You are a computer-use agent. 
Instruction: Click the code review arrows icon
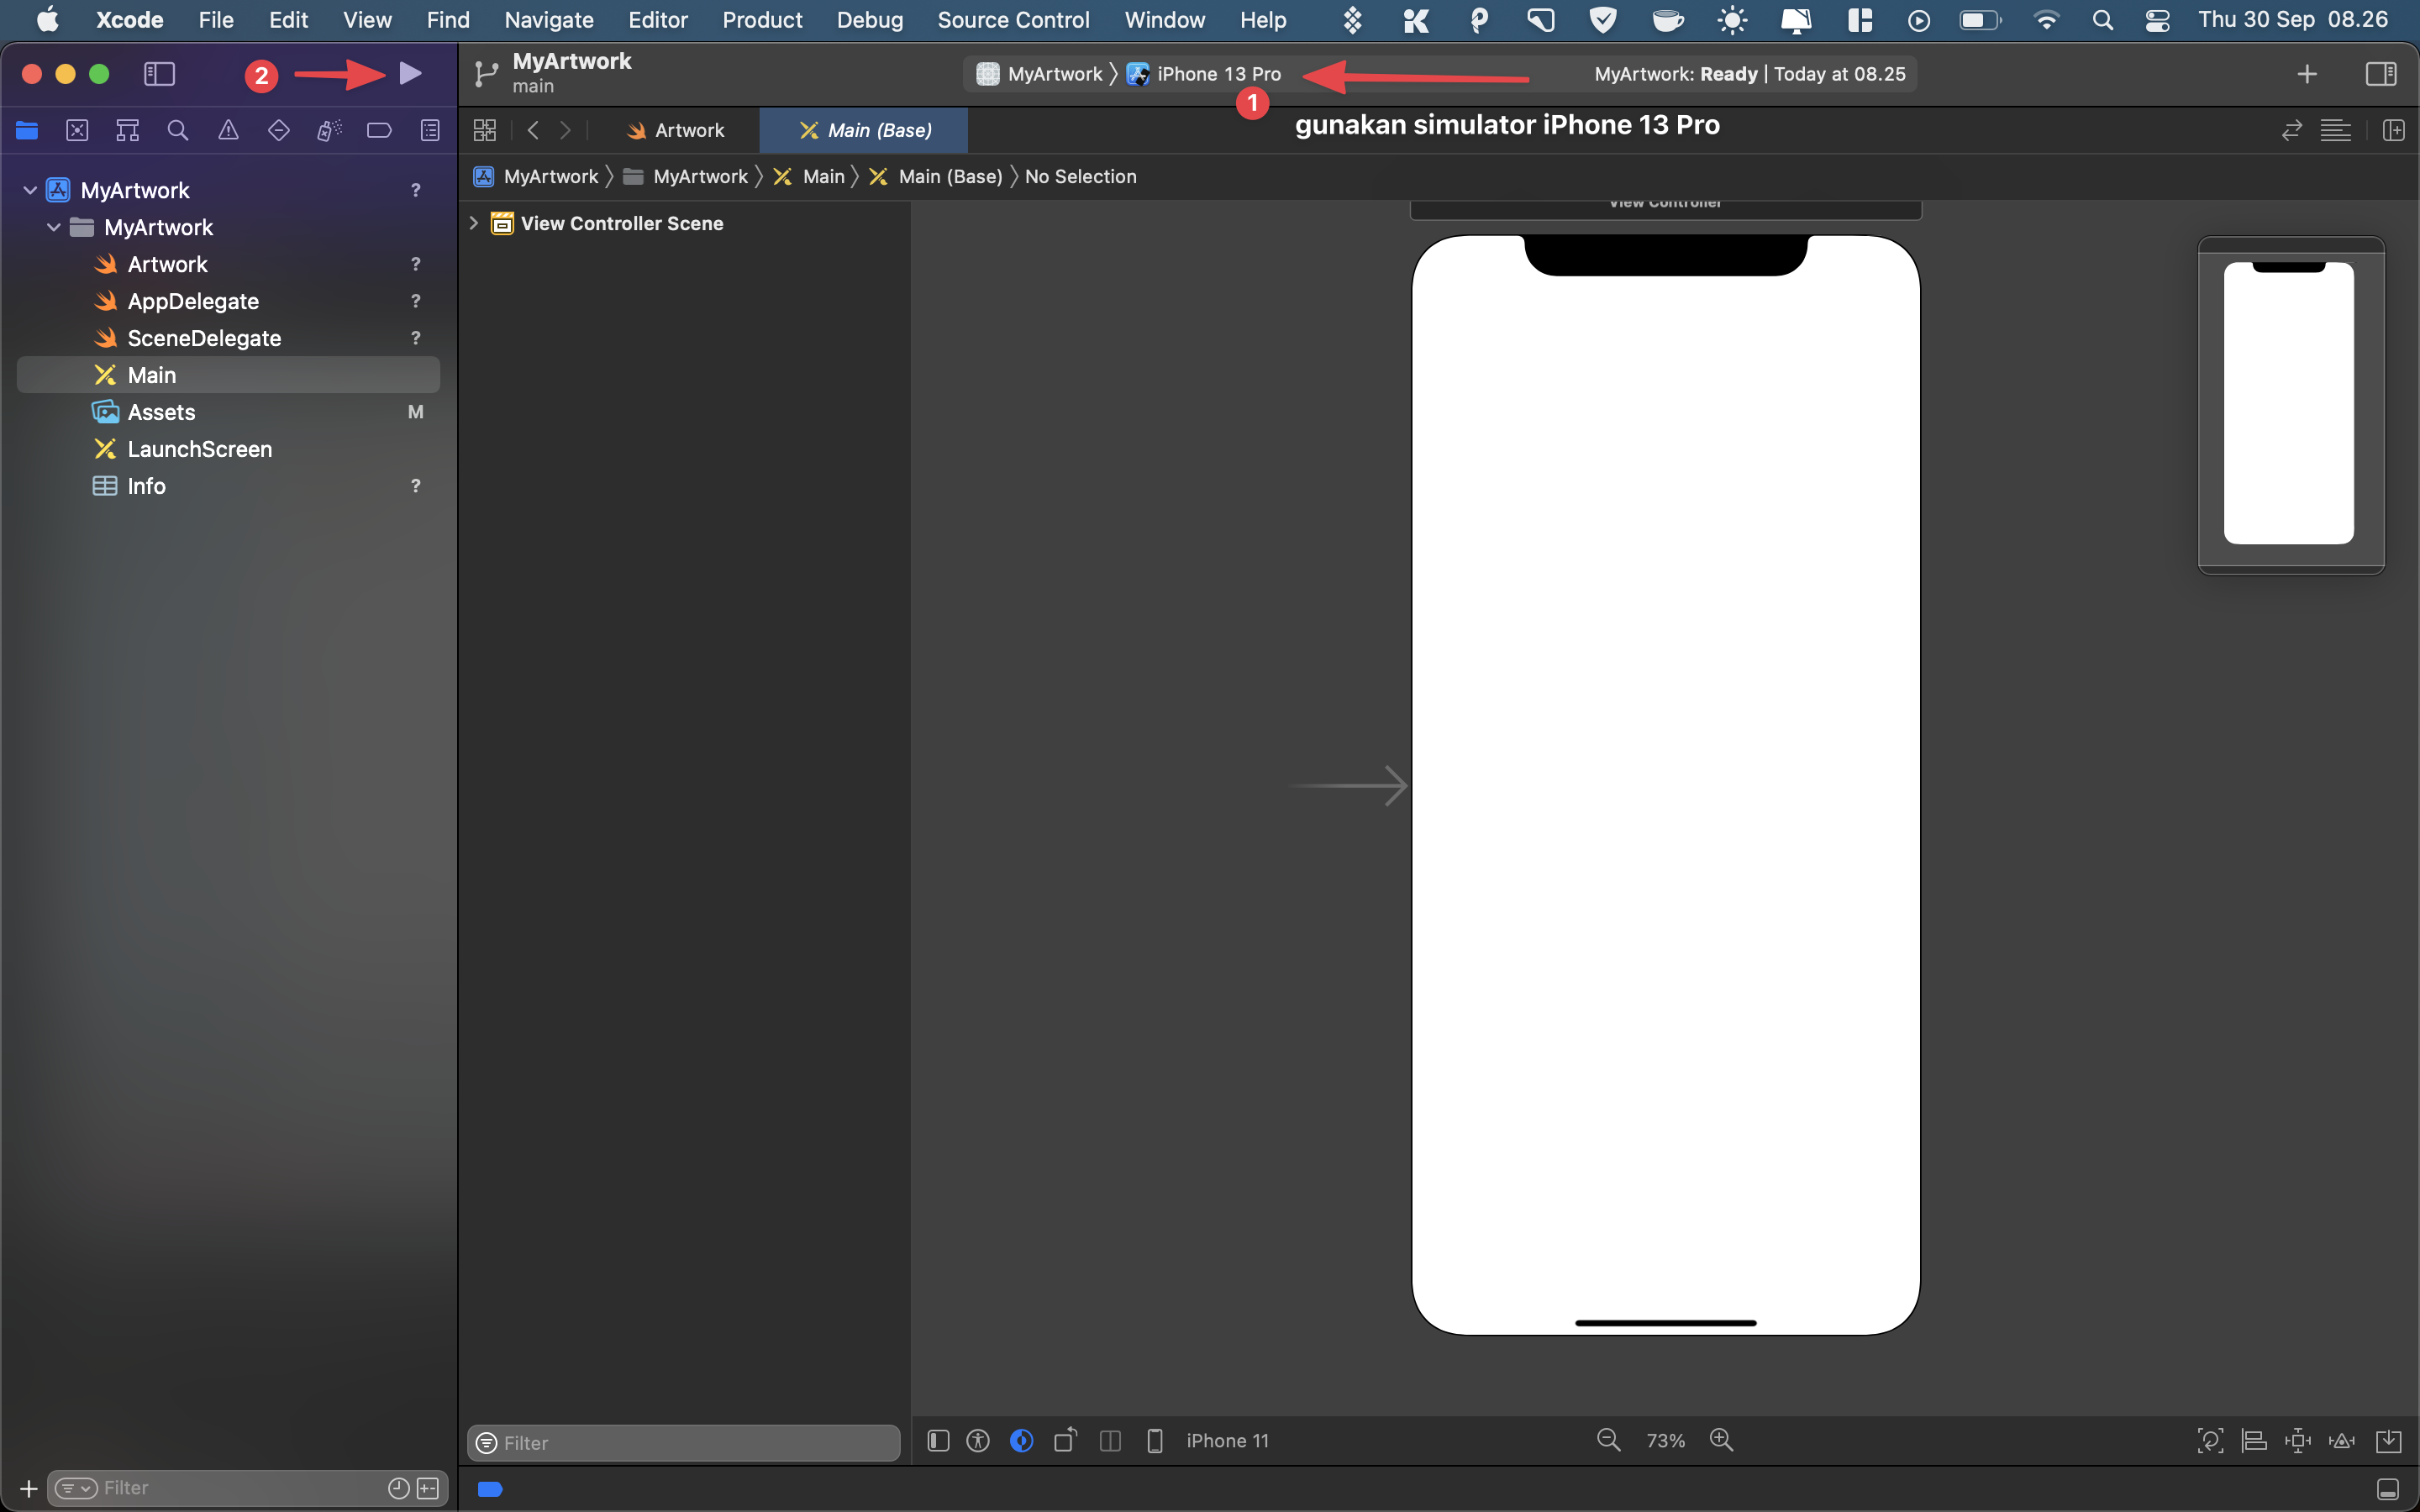point(2291,130)
